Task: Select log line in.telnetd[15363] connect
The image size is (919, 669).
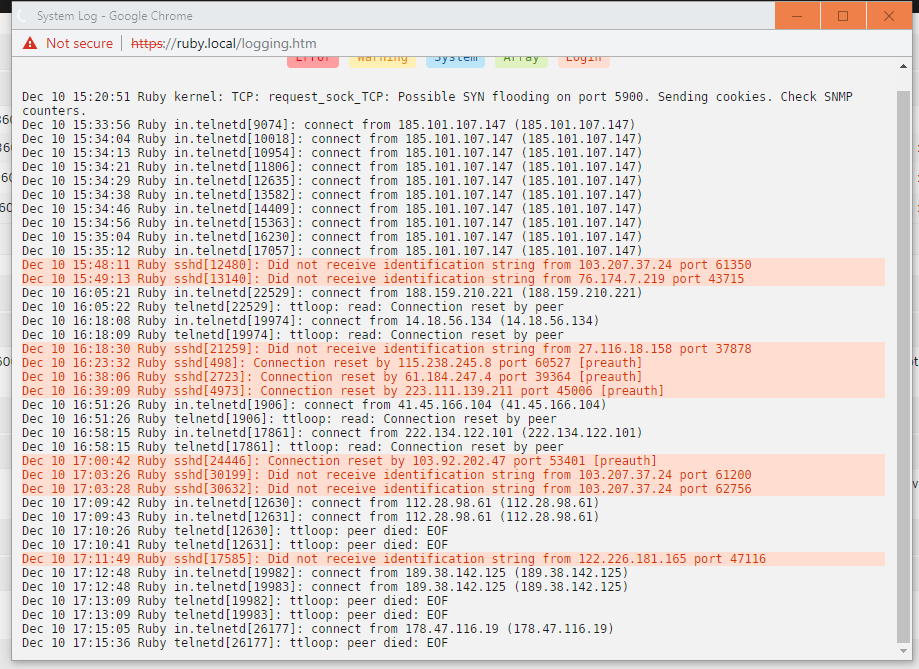Action: click(332, 223)
